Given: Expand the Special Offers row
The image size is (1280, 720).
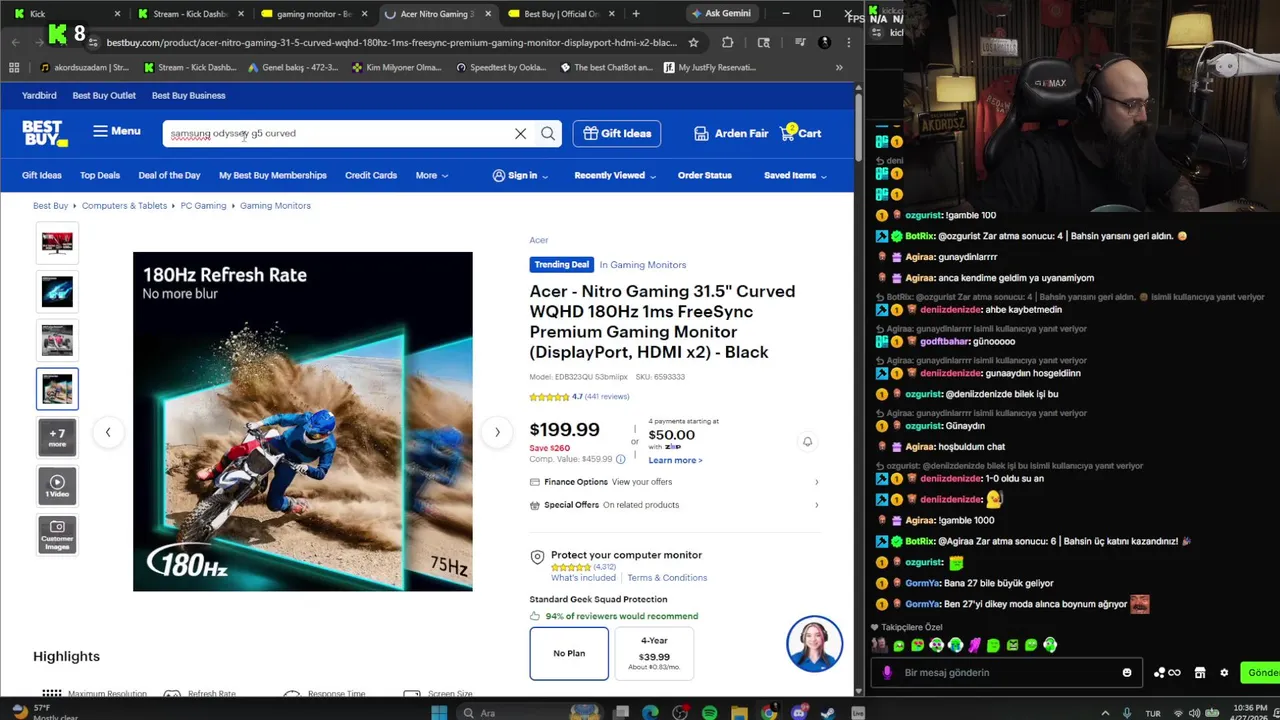Looking at the screenshot, I should (674, 505).
